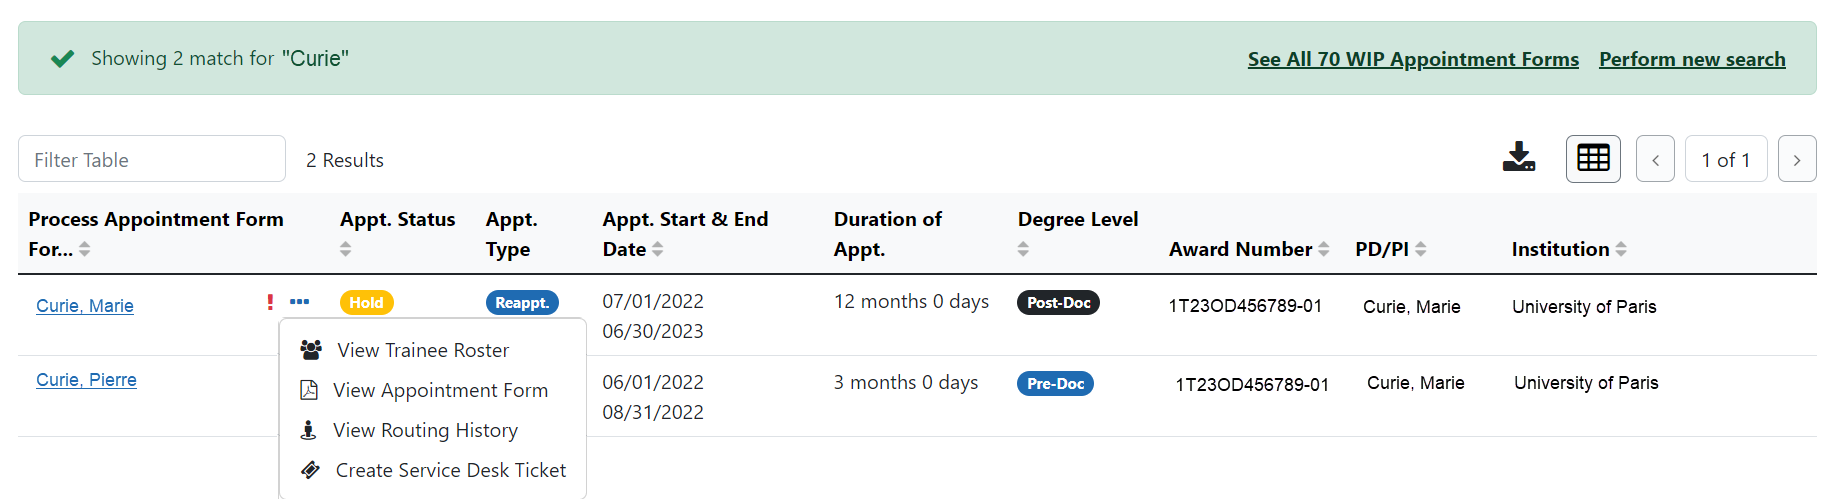Screen dimensions: 1837x499
Task: Sort table by Award Number
Action: 1324,249
